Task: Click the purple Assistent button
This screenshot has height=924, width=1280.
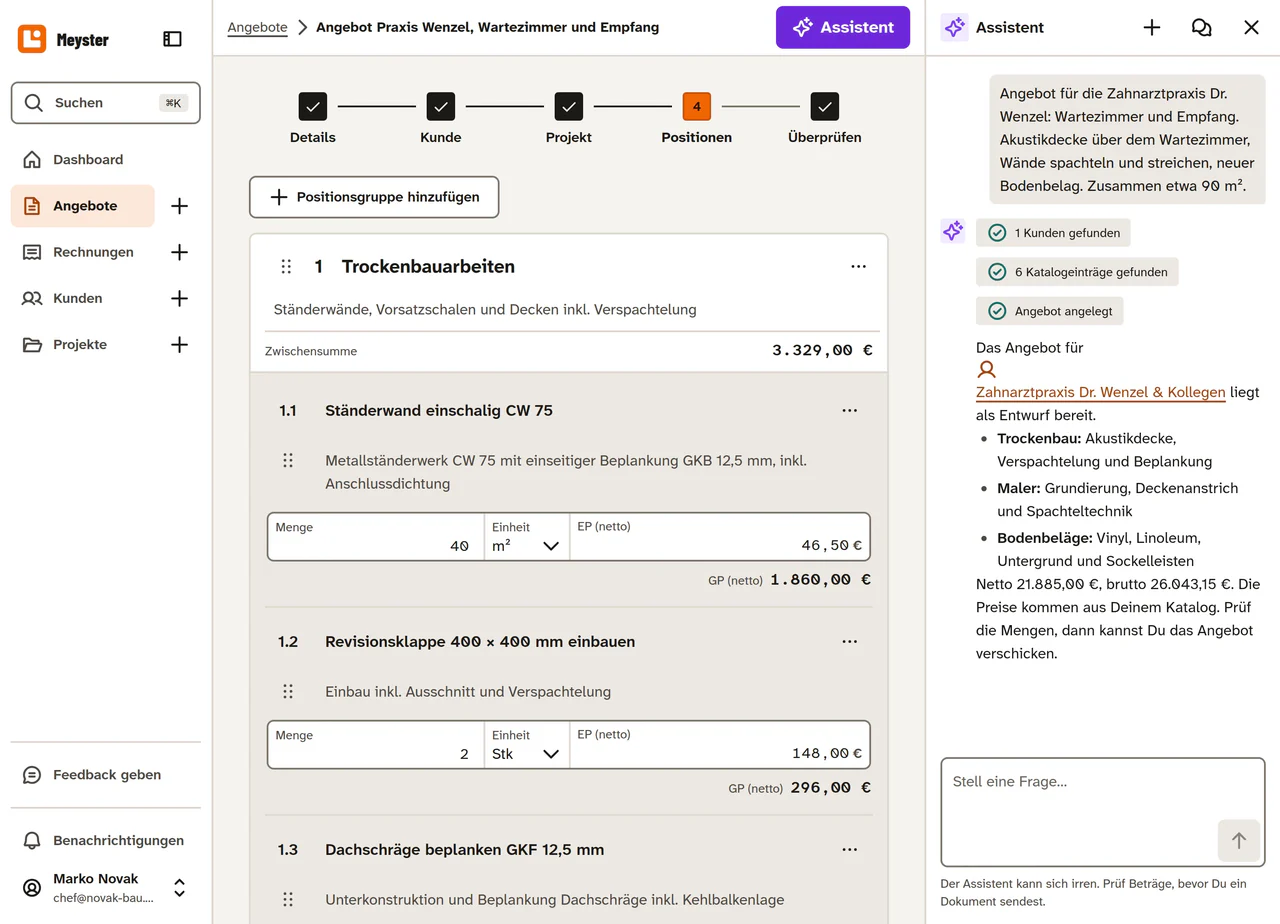Action: (x=843, y=28)
